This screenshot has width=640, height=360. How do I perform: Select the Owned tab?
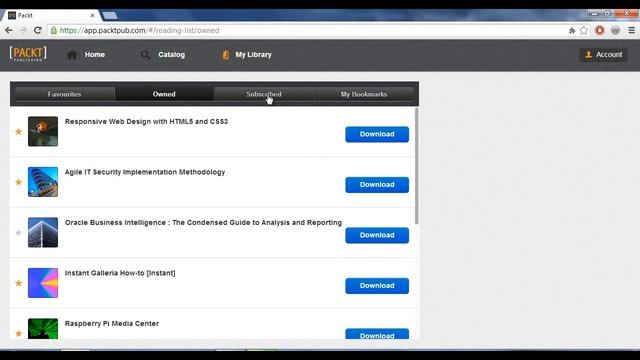pyautogui.click(x=164, y=94)
